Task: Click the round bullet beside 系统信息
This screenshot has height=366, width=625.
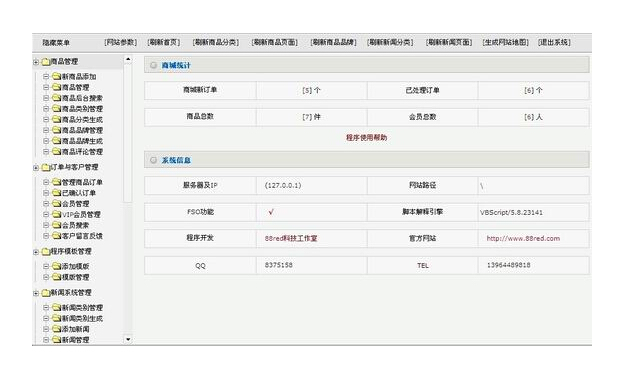Action: (153, 160)
